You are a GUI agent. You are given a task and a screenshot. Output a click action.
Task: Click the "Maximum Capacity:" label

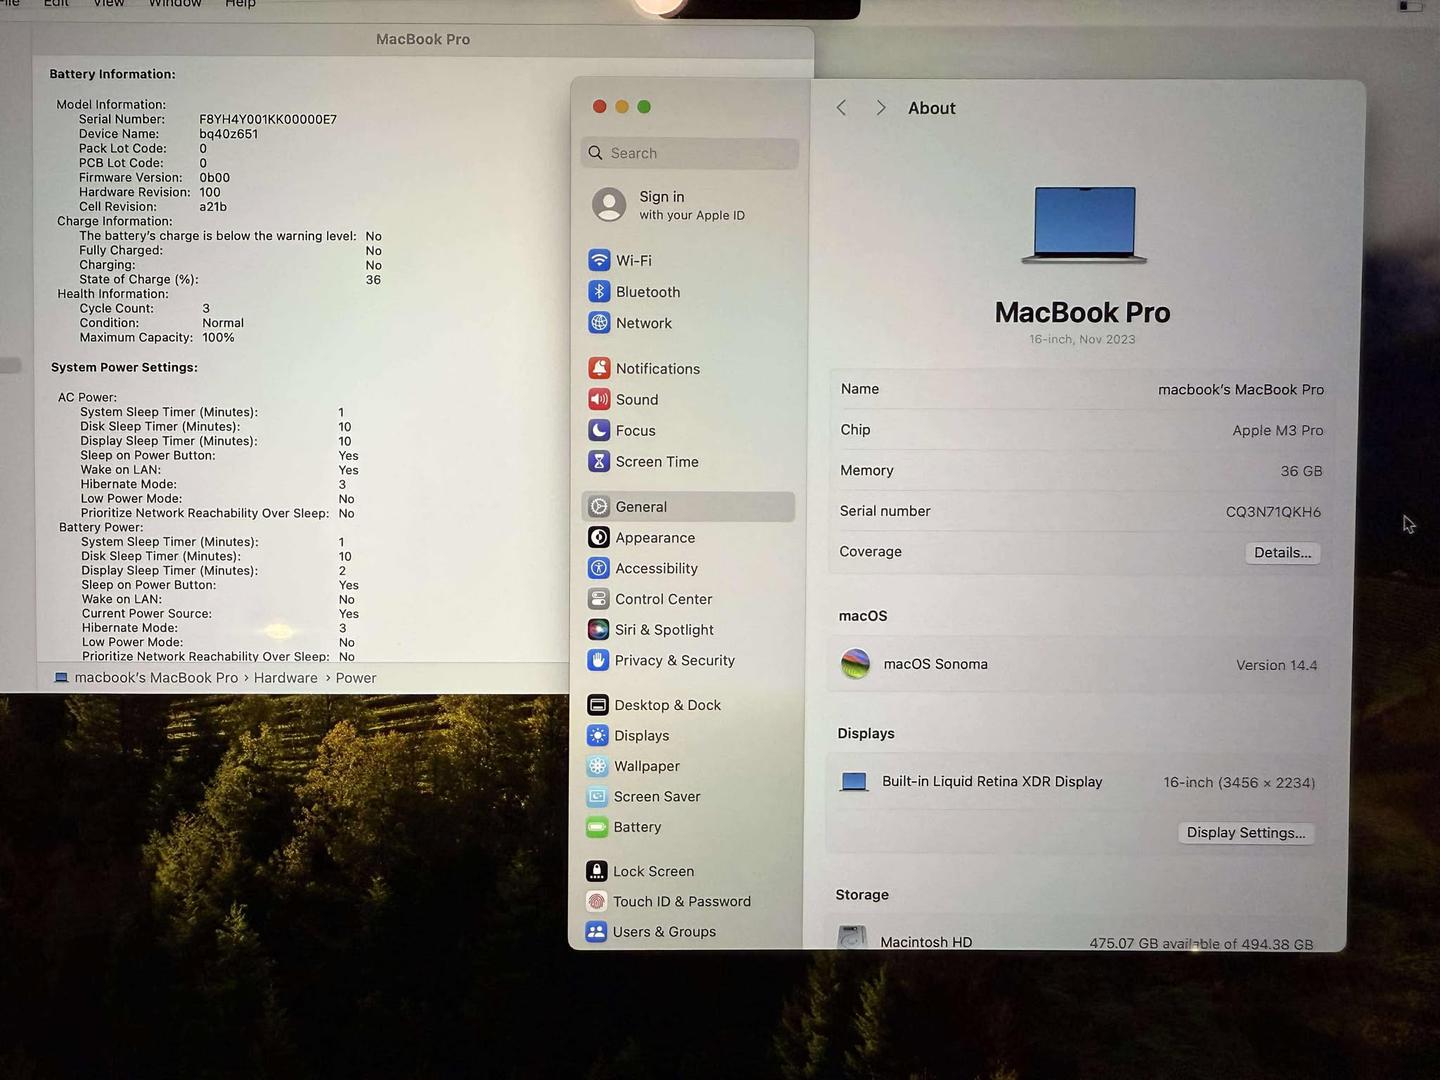[136, 337]
